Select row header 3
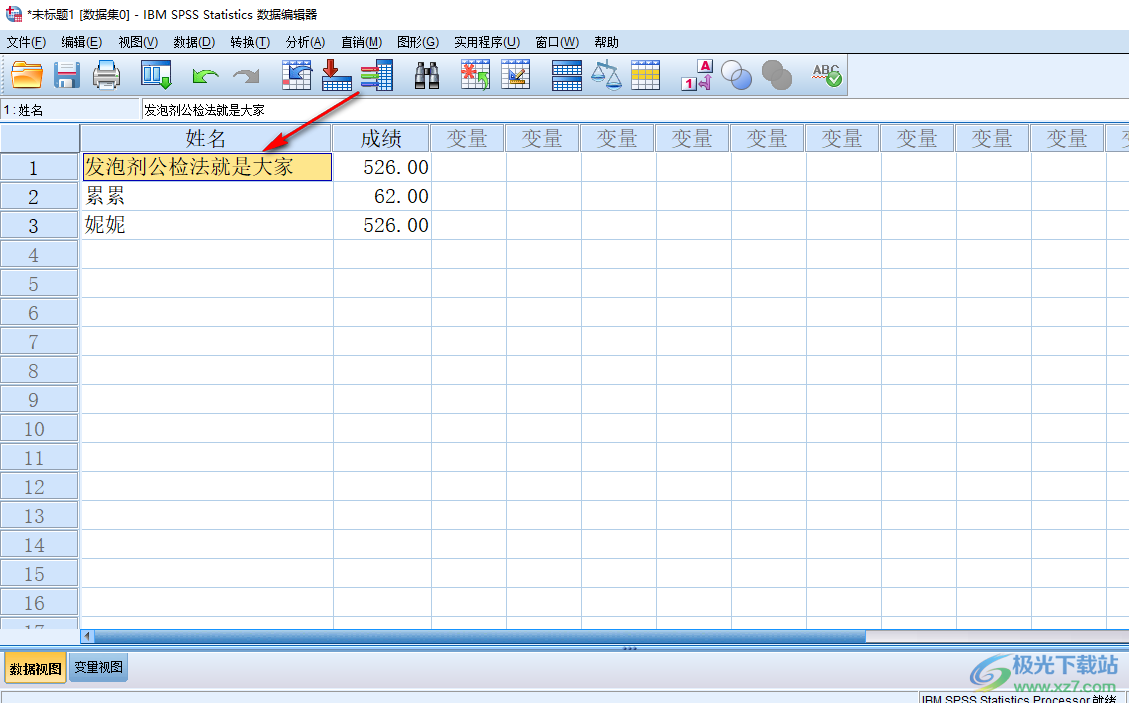This screenshot has height=703, width=1129. 39,225
